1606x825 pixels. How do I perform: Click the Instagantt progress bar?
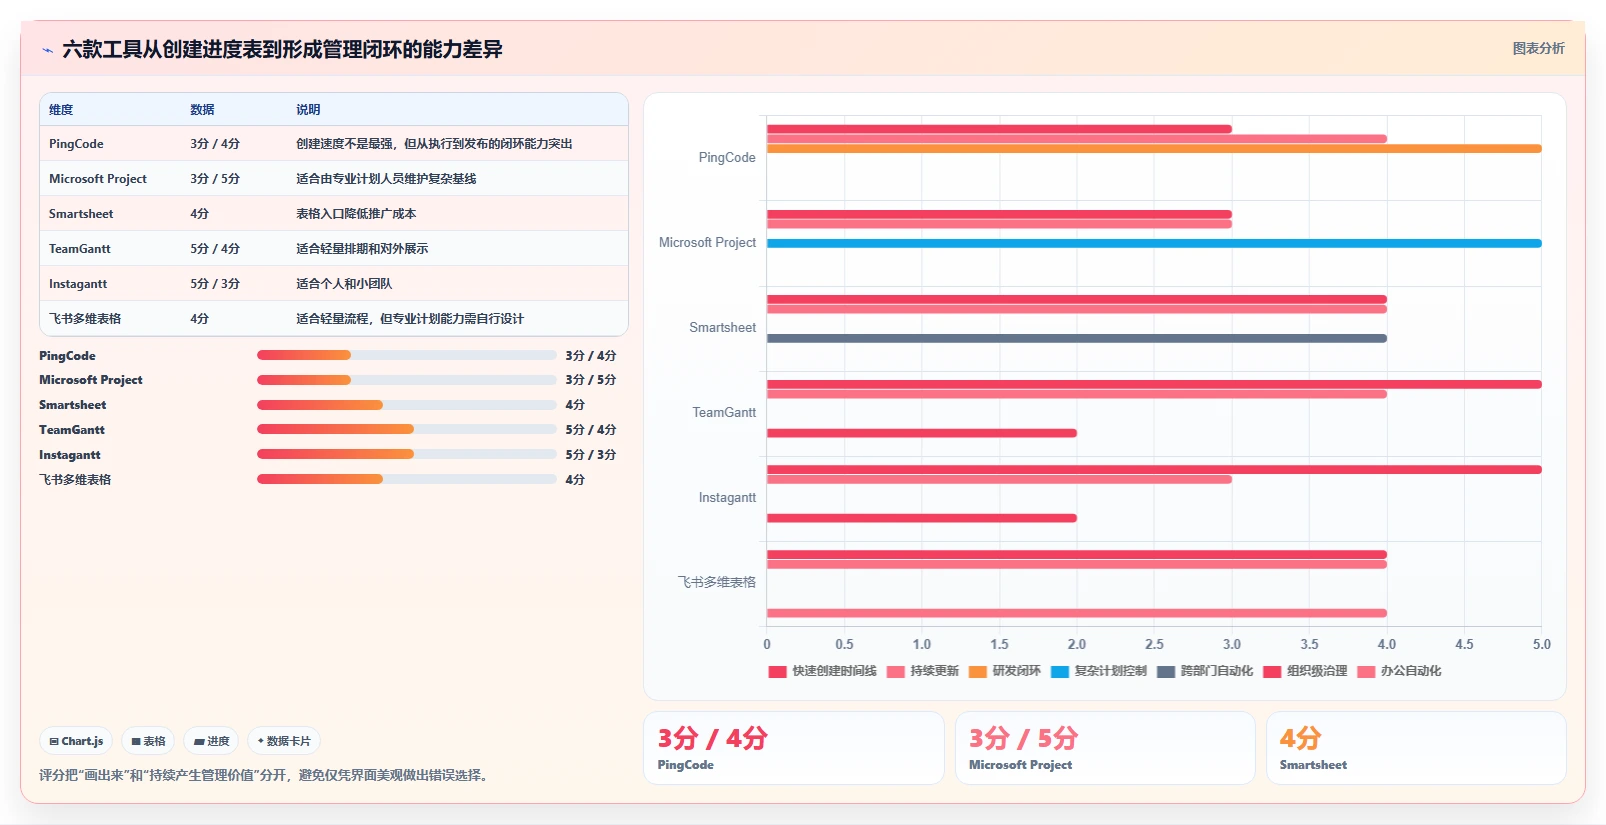[406, 454]
